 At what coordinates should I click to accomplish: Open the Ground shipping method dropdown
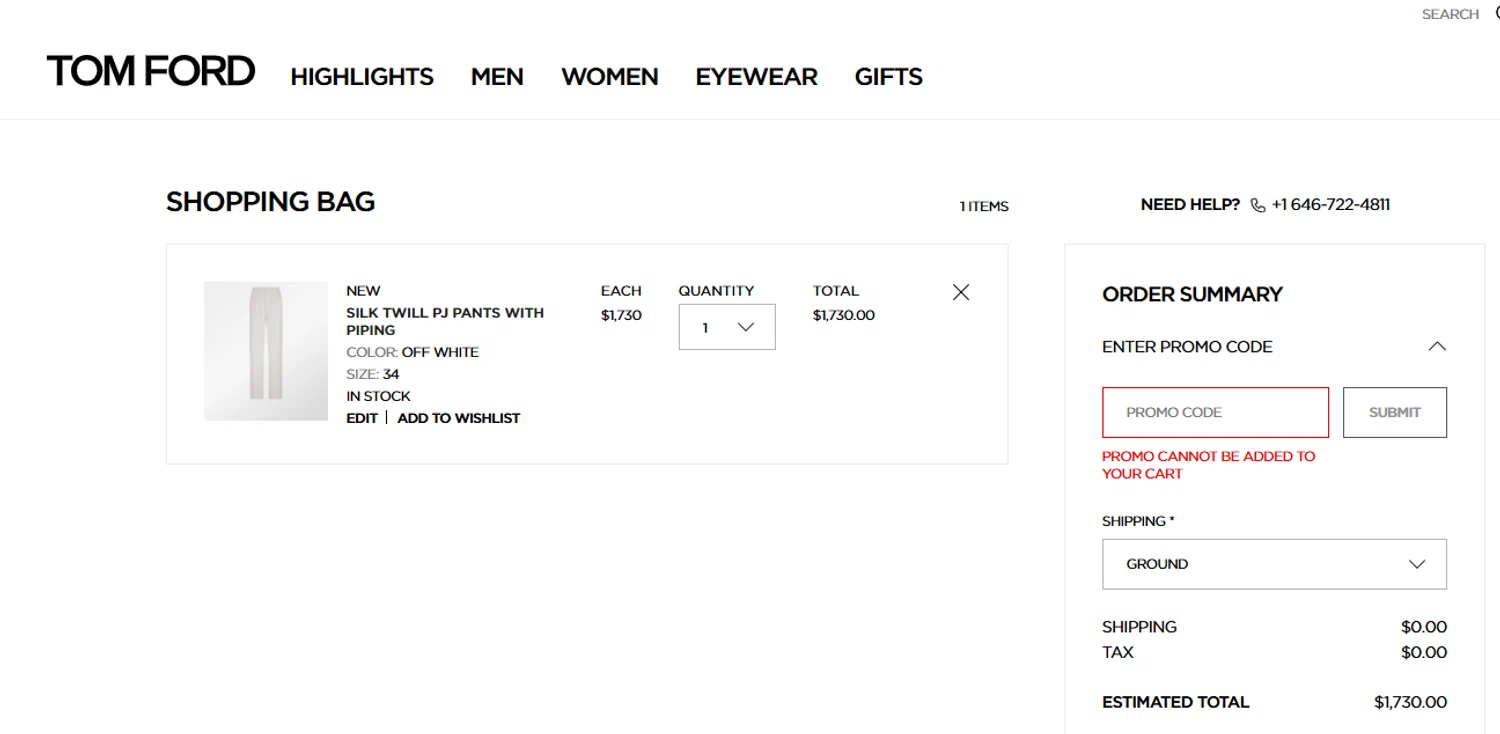point(1274,564)
